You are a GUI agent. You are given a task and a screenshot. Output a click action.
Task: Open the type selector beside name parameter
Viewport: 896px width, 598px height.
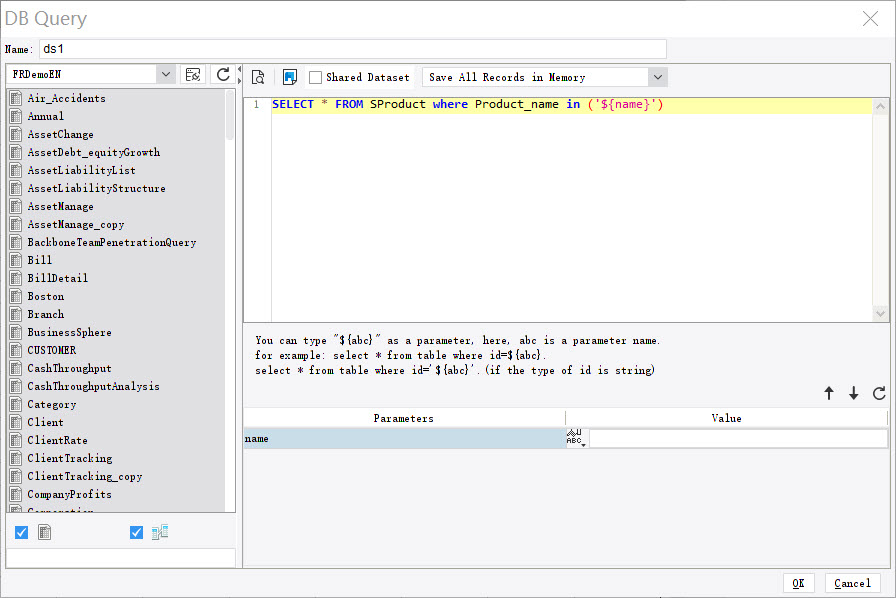pyautogui.click(x=576, y=438)
